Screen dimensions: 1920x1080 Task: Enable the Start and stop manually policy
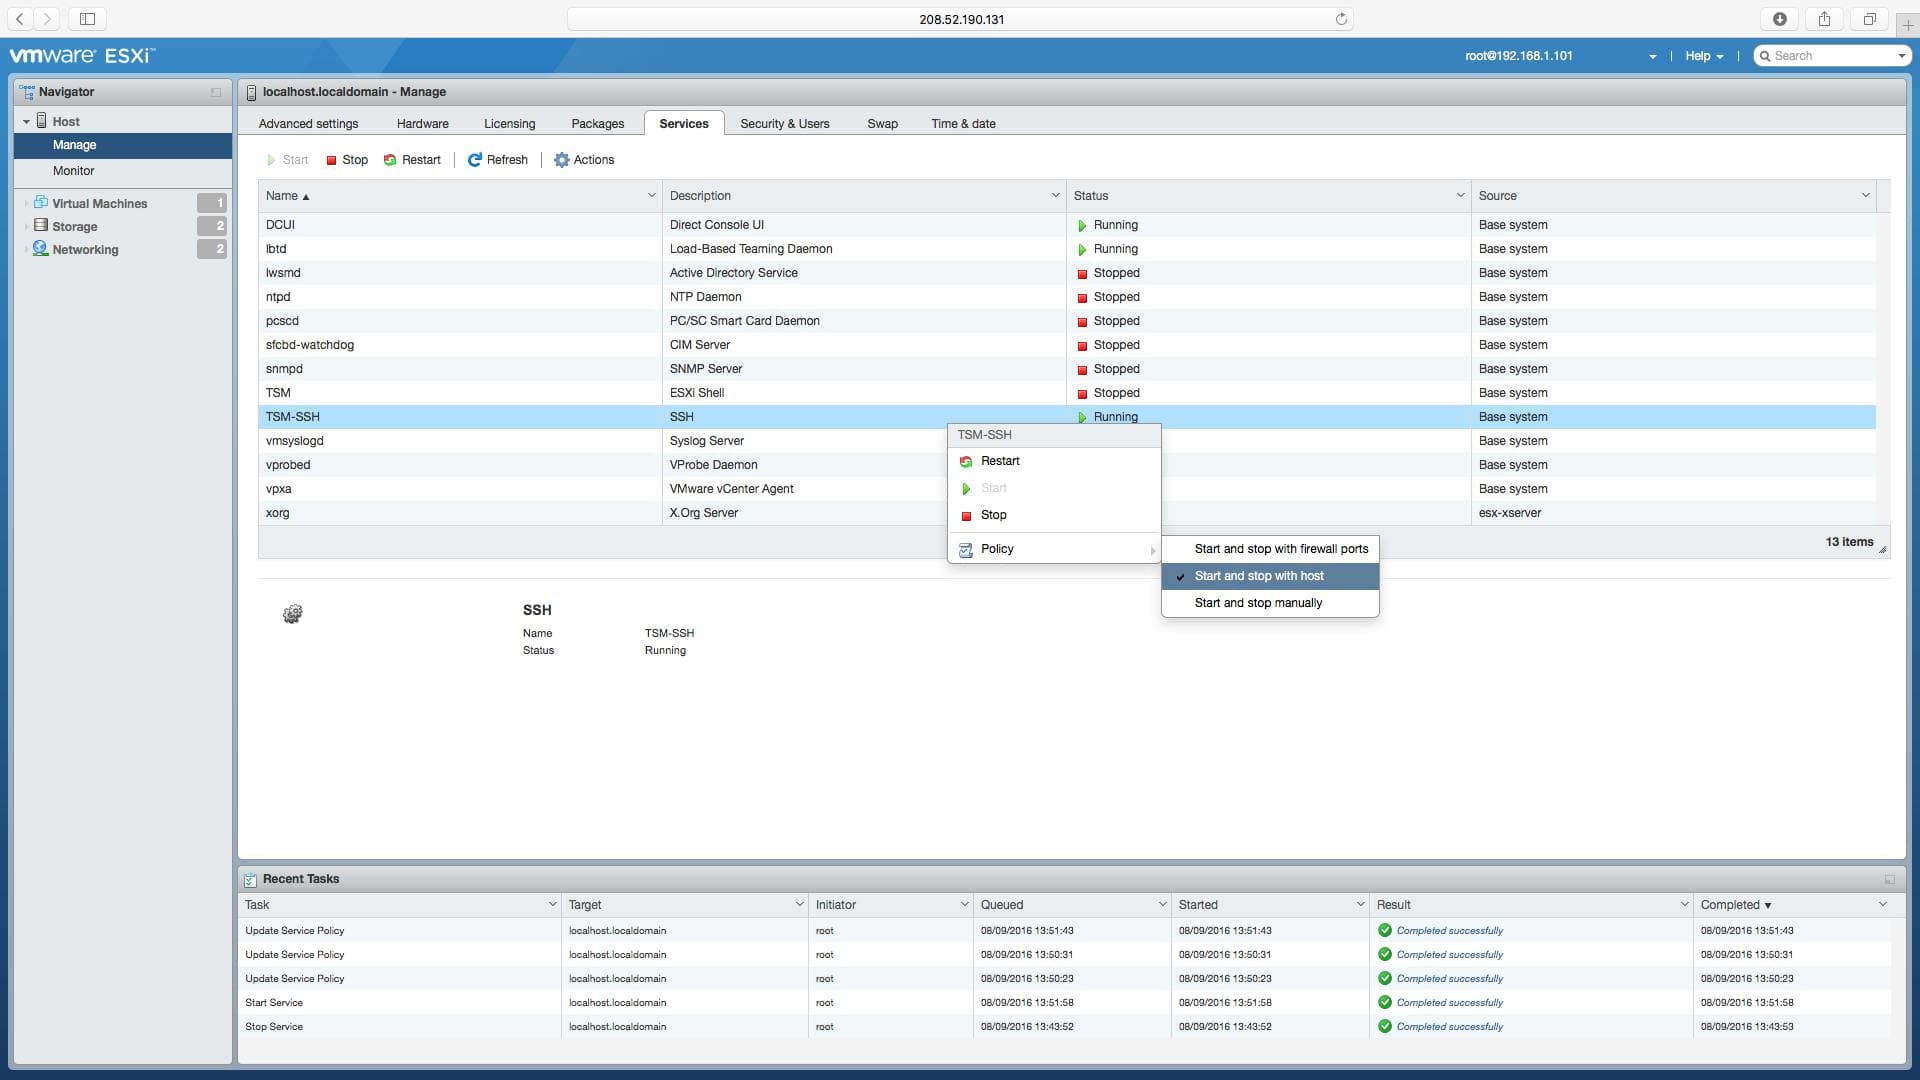click(1258, 602)
